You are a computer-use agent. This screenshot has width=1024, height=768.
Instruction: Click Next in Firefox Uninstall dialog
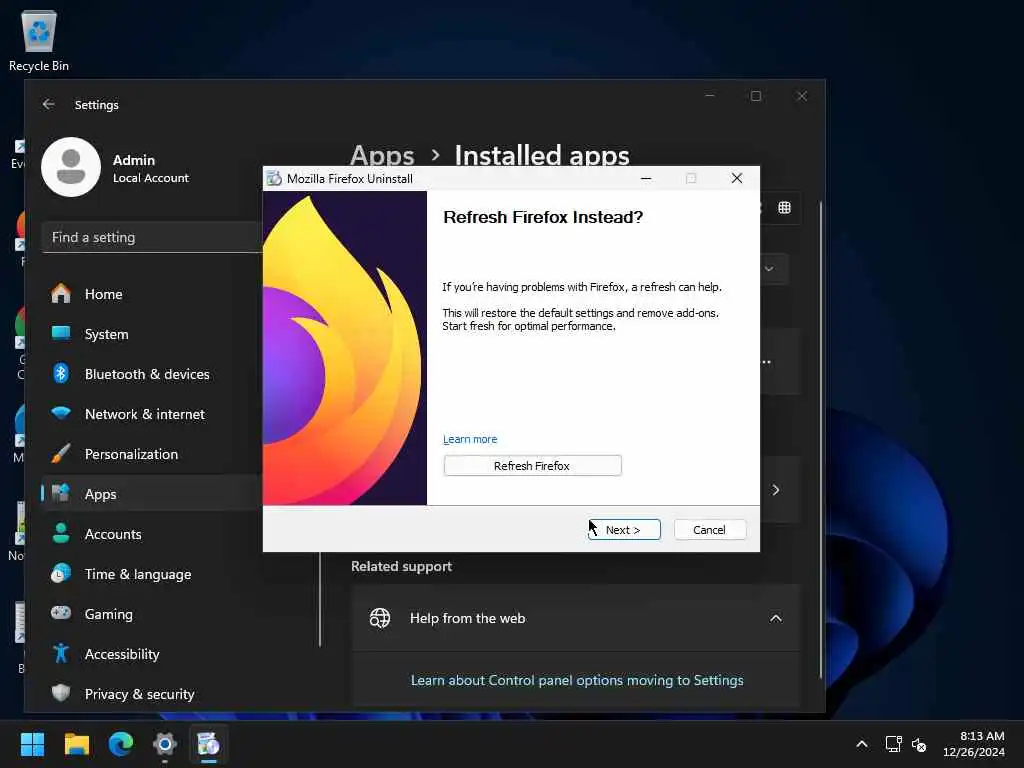[x=624, y=530]
